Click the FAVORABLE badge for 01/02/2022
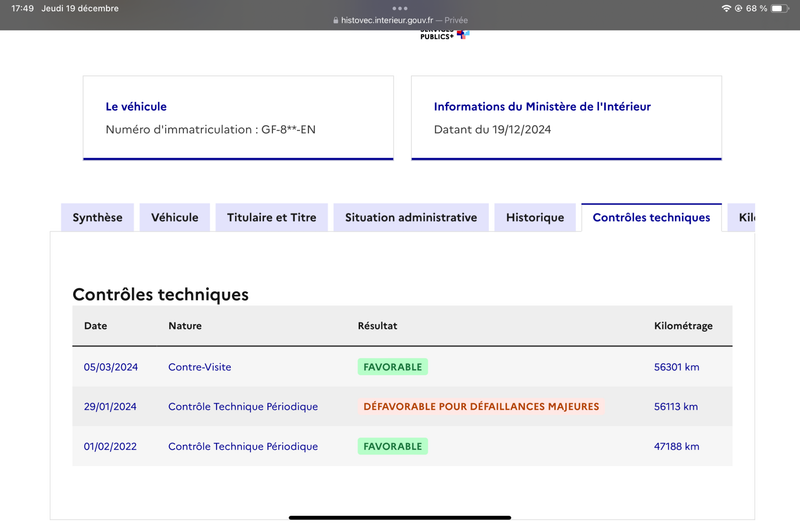The width and height of the screenshot is (800, 525). click(392, 446)
